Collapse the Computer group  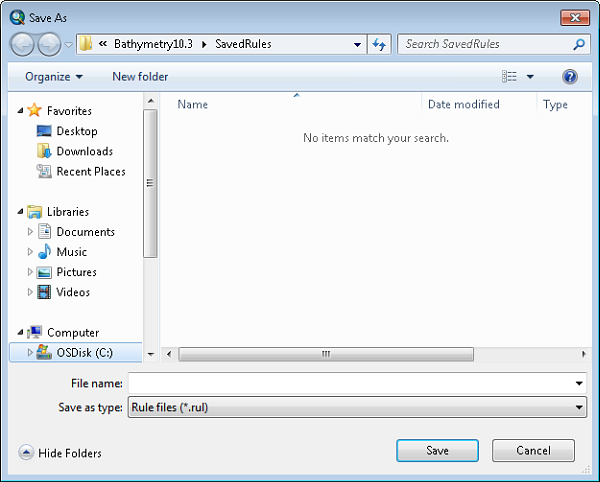20,332
